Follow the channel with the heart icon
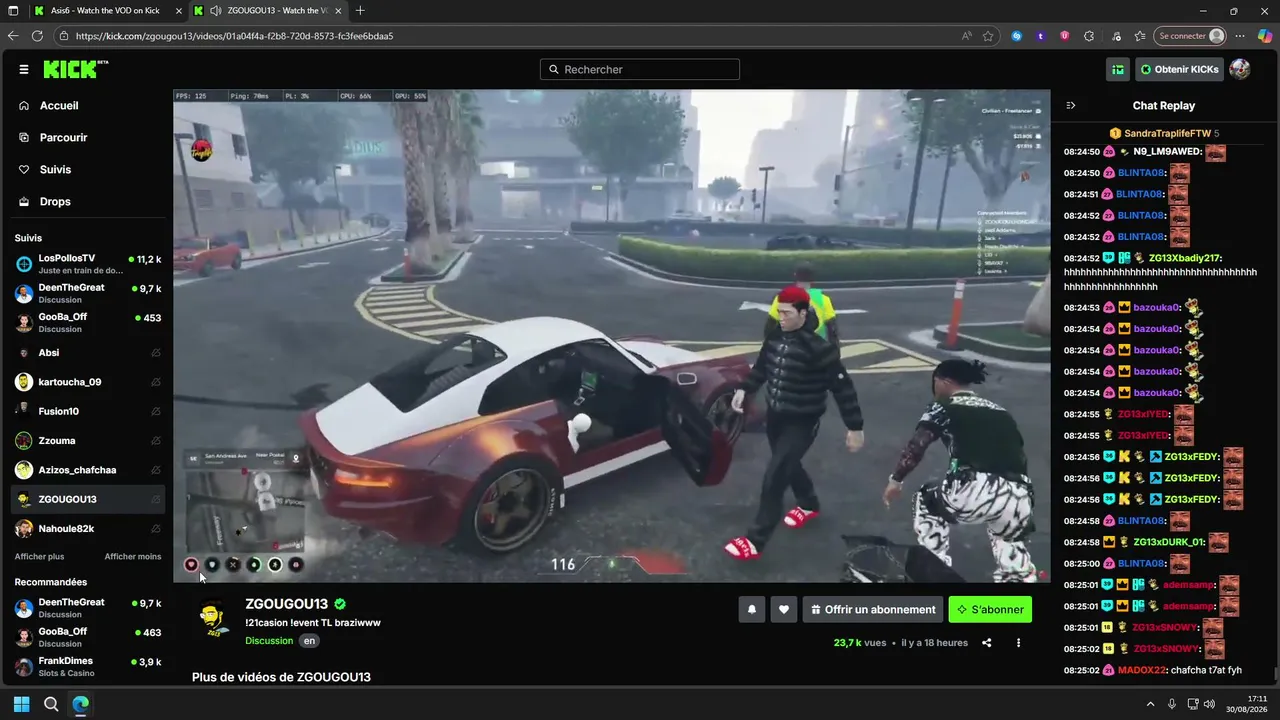 (x=784, y=609)
